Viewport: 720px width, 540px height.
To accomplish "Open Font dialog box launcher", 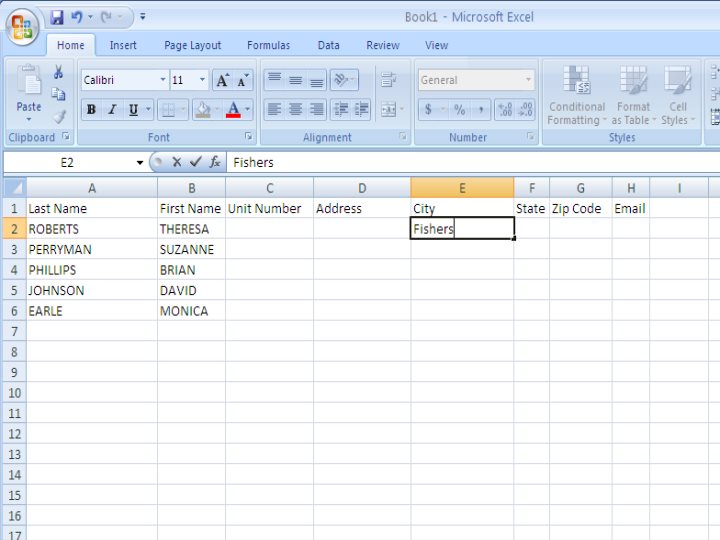I will (248, 136).
